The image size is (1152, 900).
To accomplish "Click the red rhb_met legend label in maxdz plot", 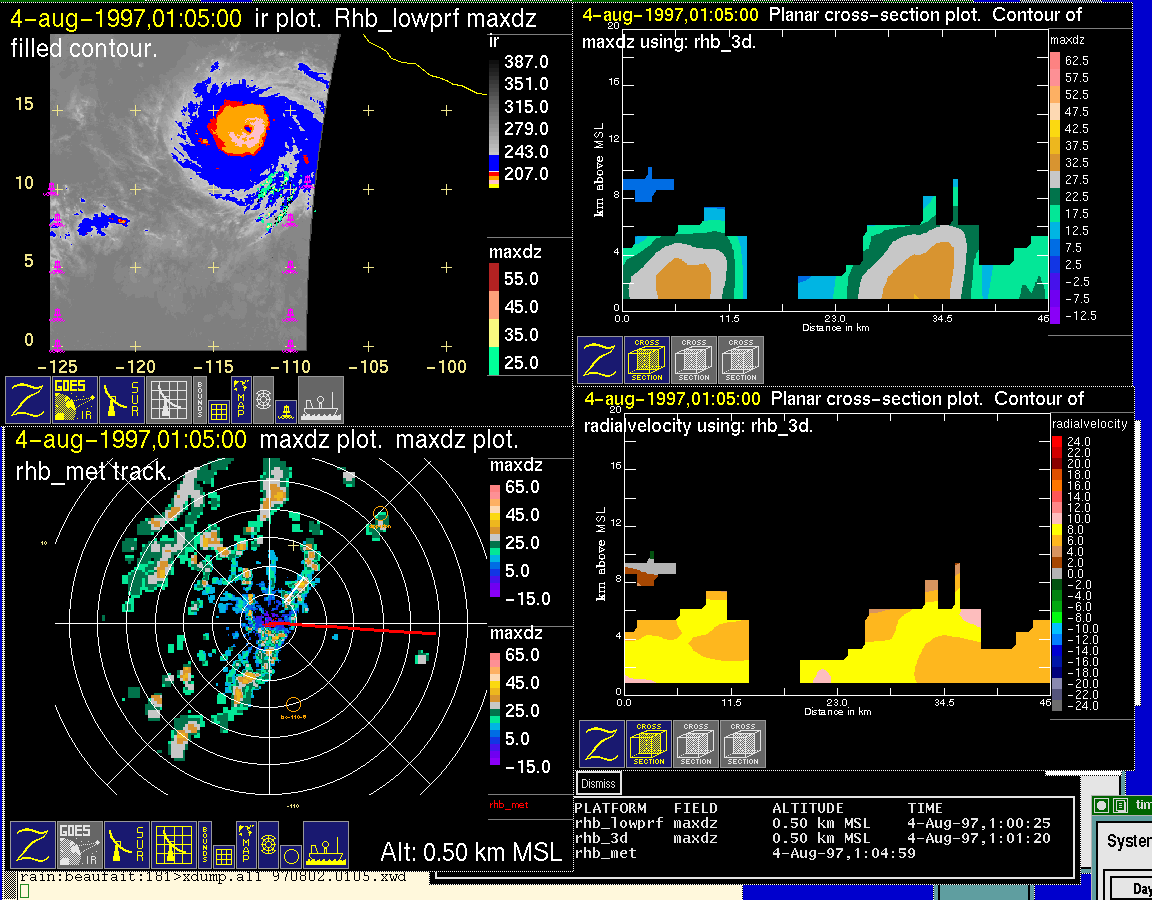I will [508, 805].
